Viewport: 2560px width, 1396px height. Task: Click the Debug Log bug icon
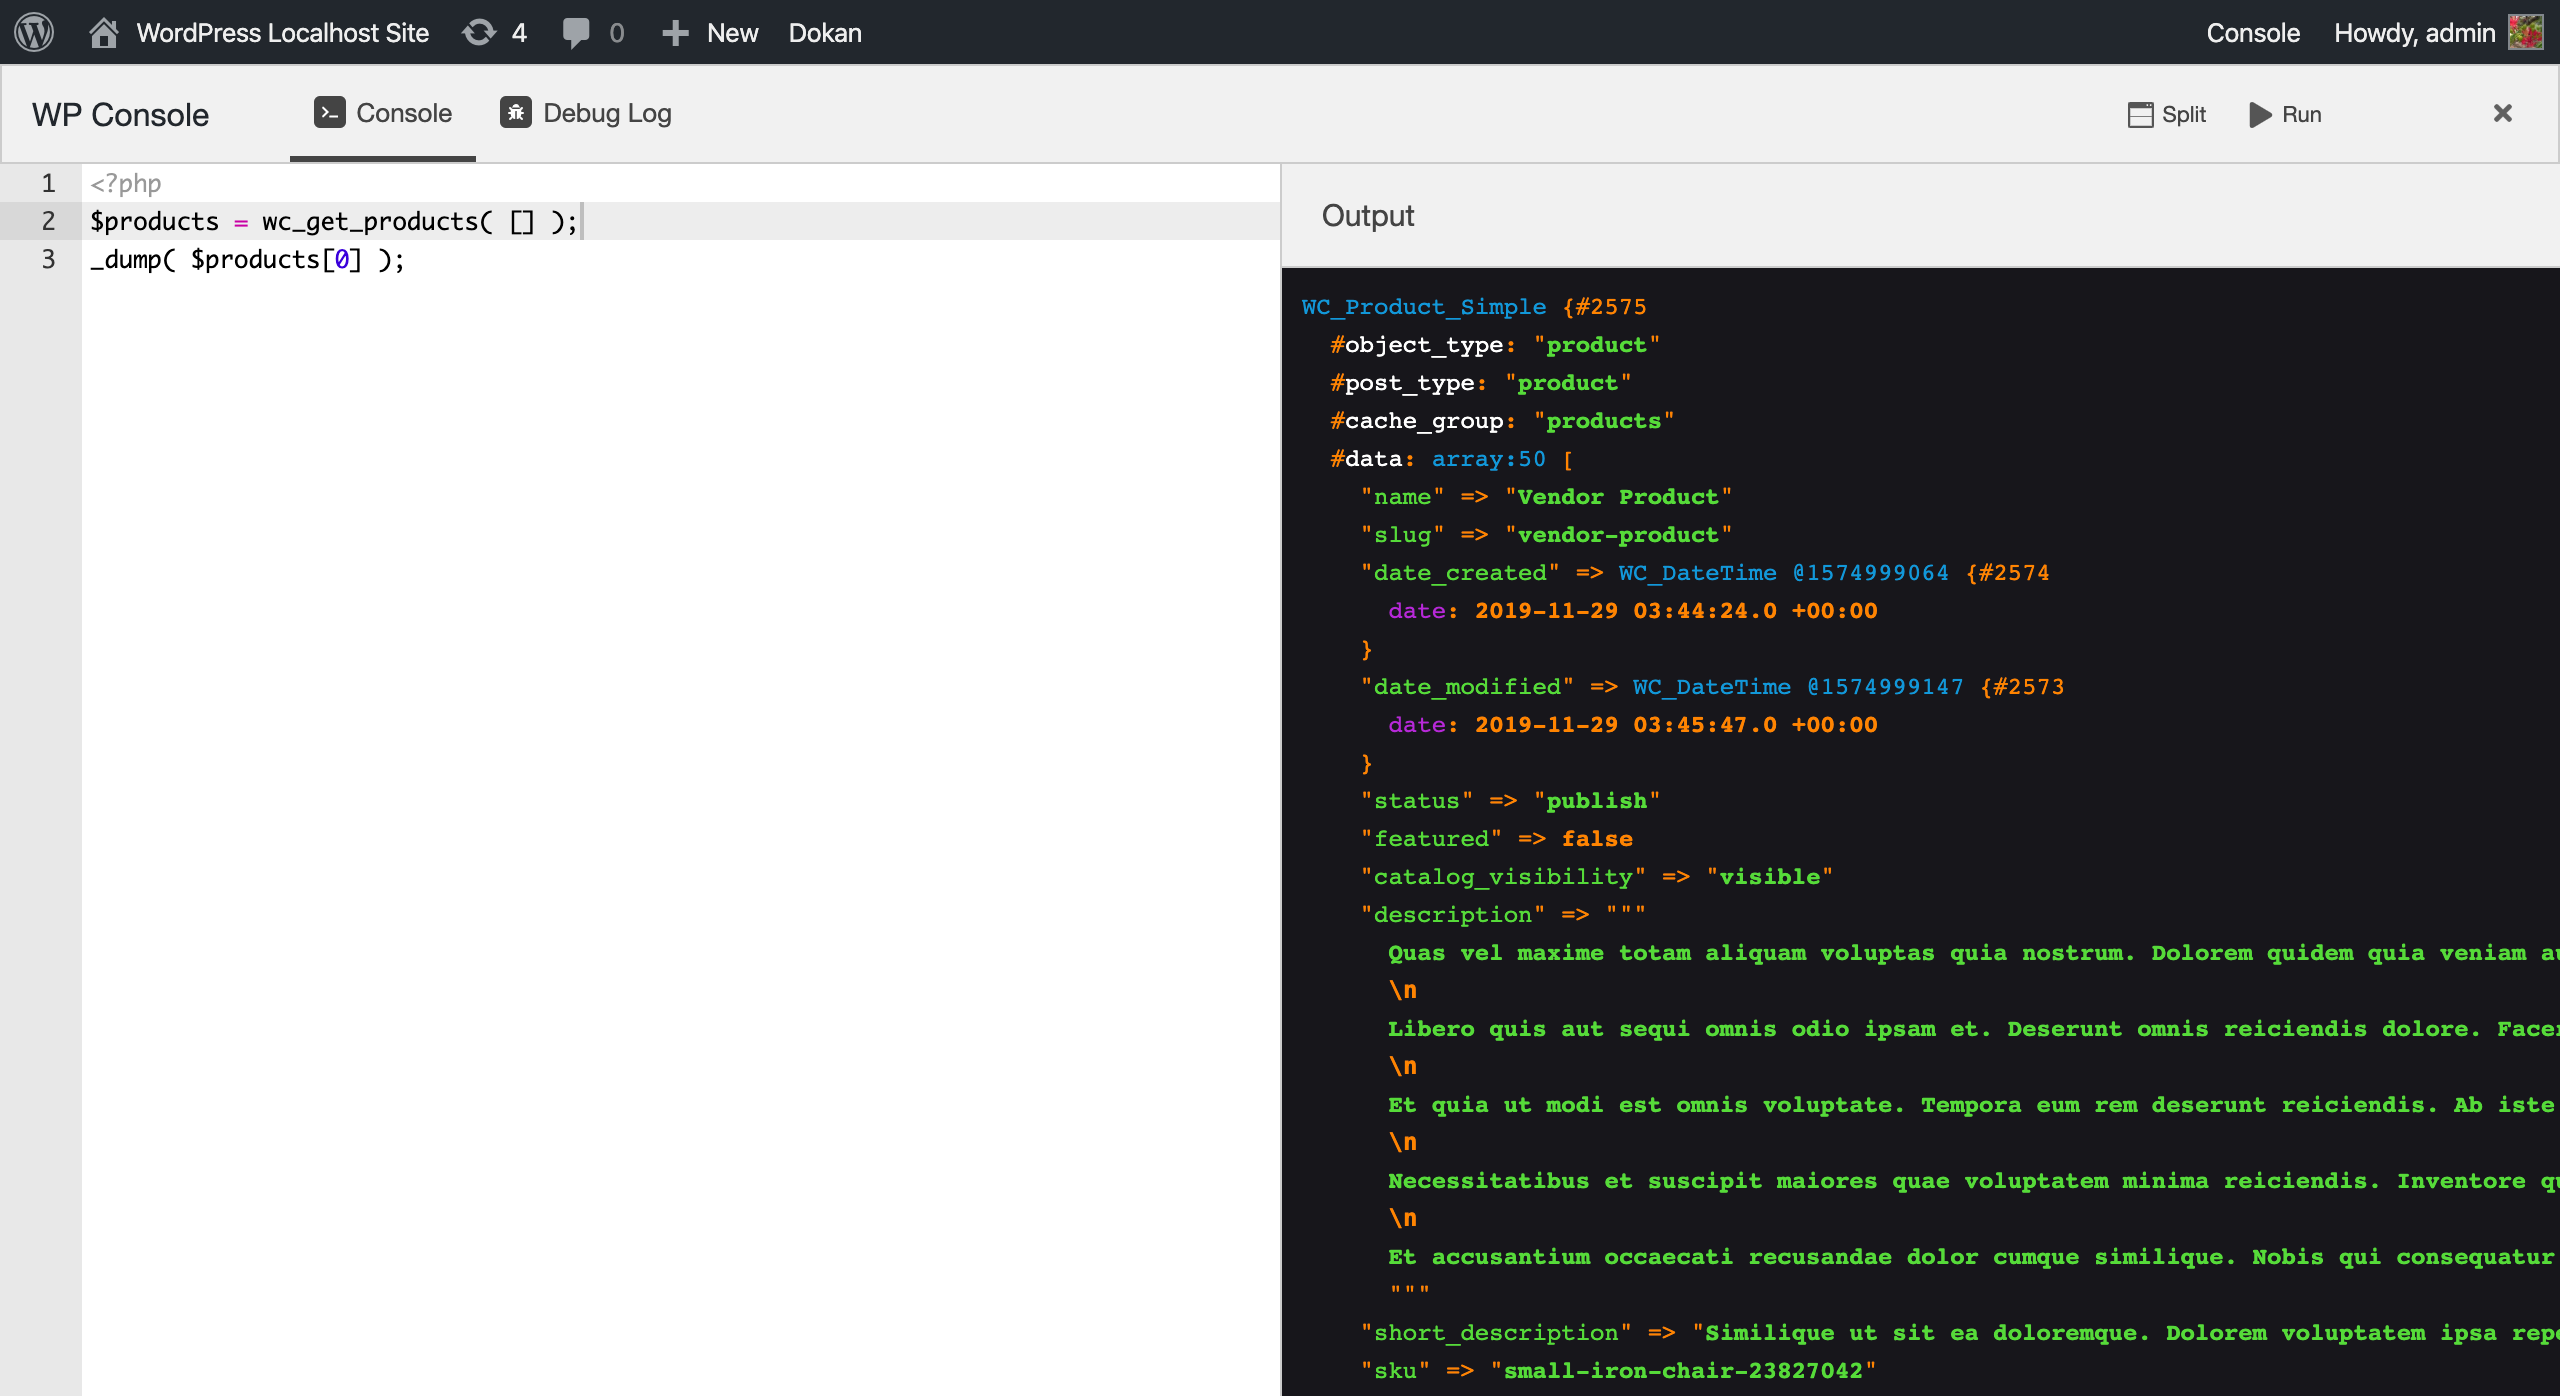[x=516, y=113]
